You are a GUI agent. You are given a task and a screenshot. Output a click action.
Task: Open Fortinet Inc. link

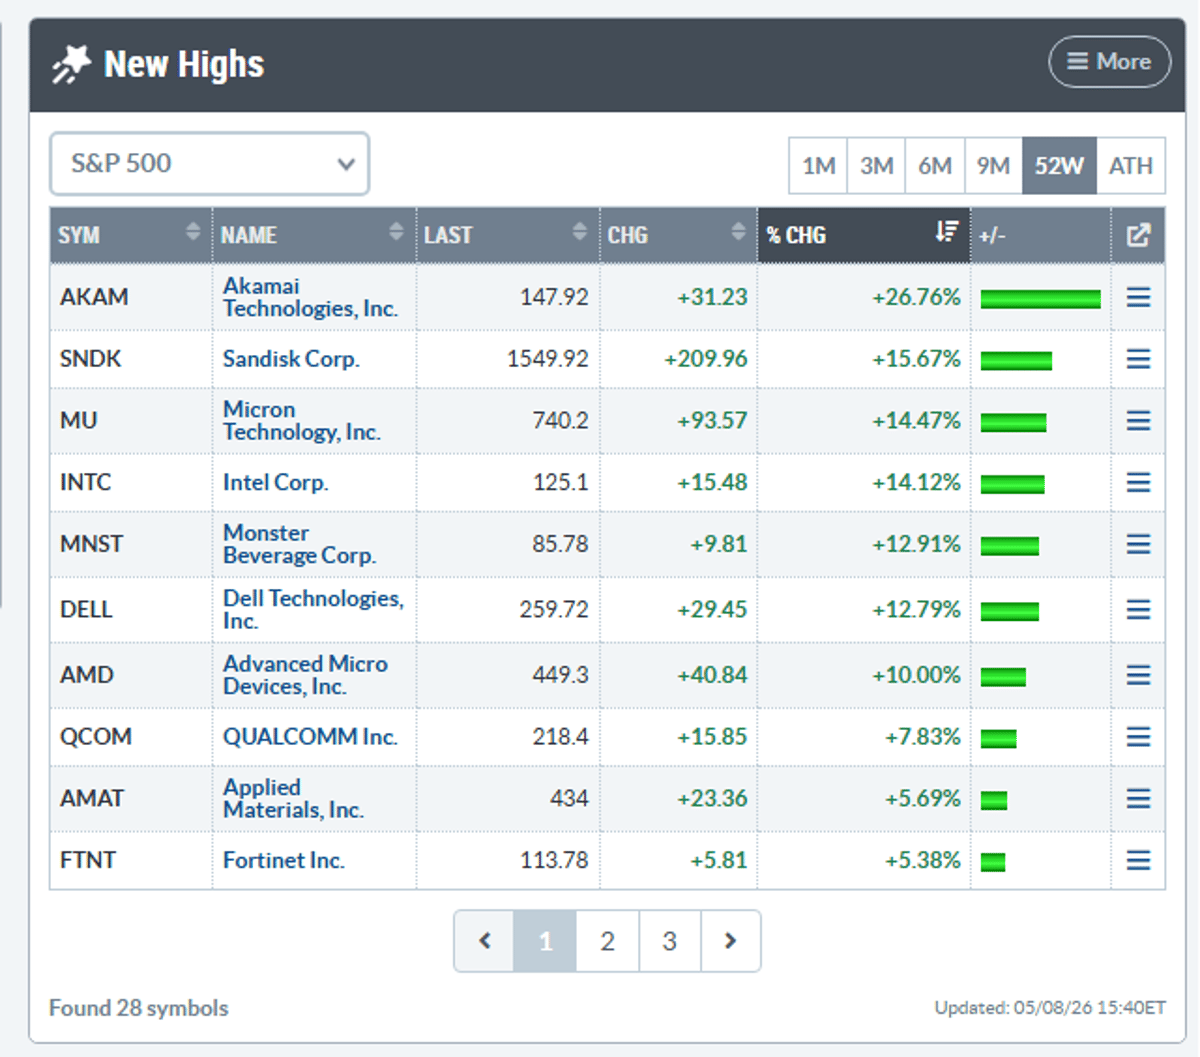coord(284,860)
